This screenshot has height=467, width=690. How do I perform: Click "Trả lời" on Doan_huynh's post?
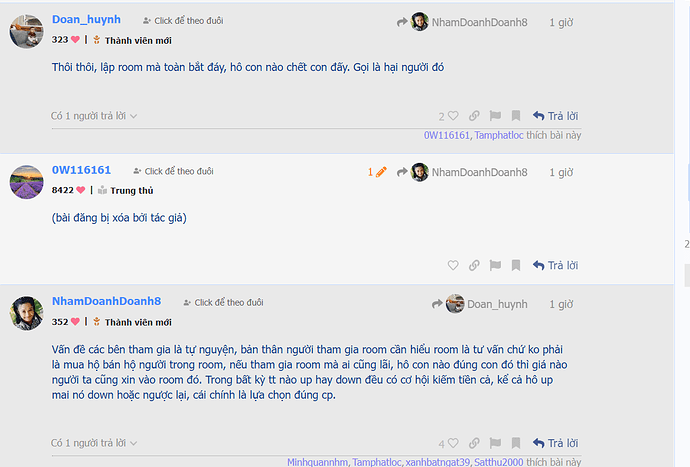(555, 116)
